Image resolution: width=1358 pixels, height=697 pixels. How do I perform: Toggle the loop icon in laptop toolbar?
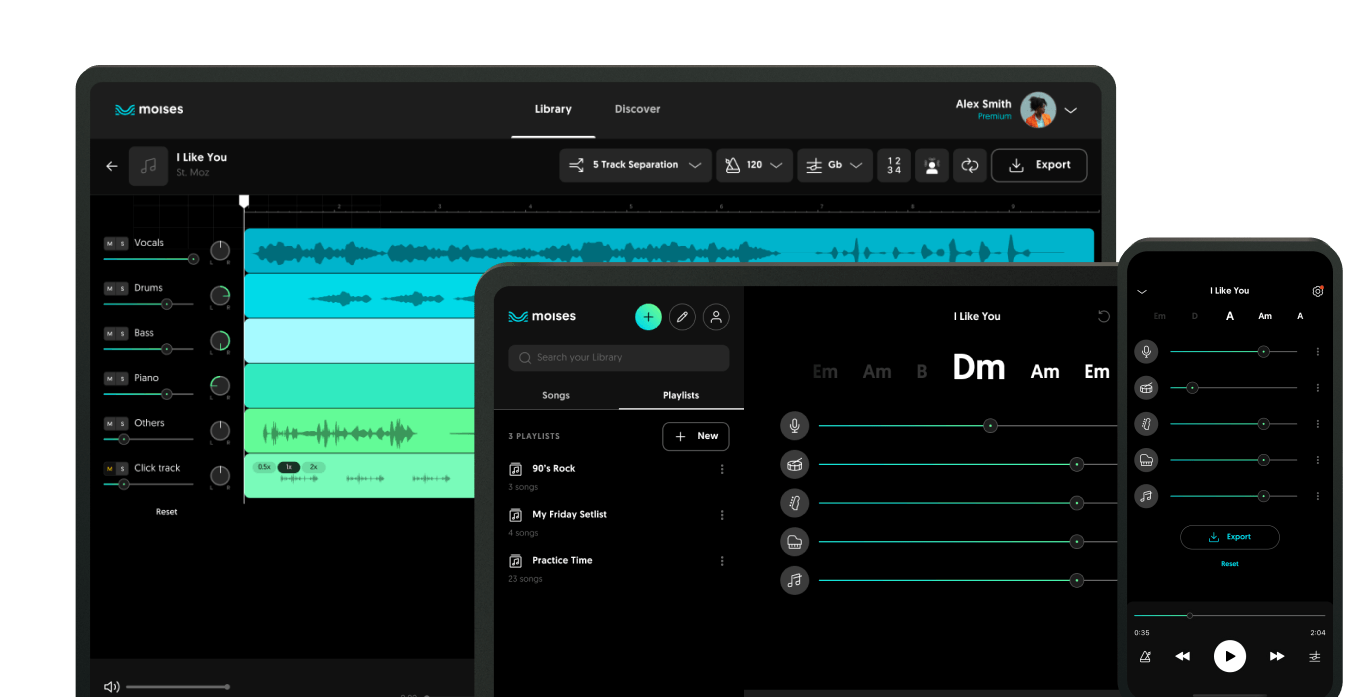(970, 165)
